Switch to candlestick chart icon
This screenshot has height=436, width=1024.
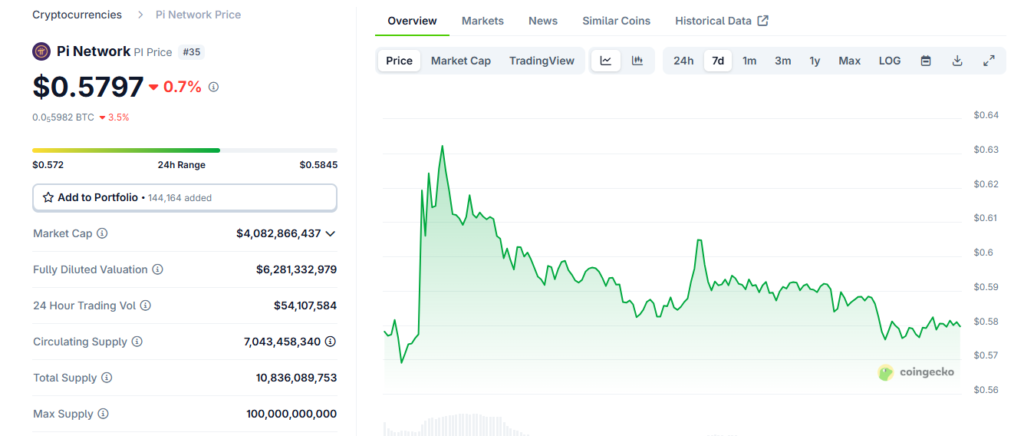637,61
